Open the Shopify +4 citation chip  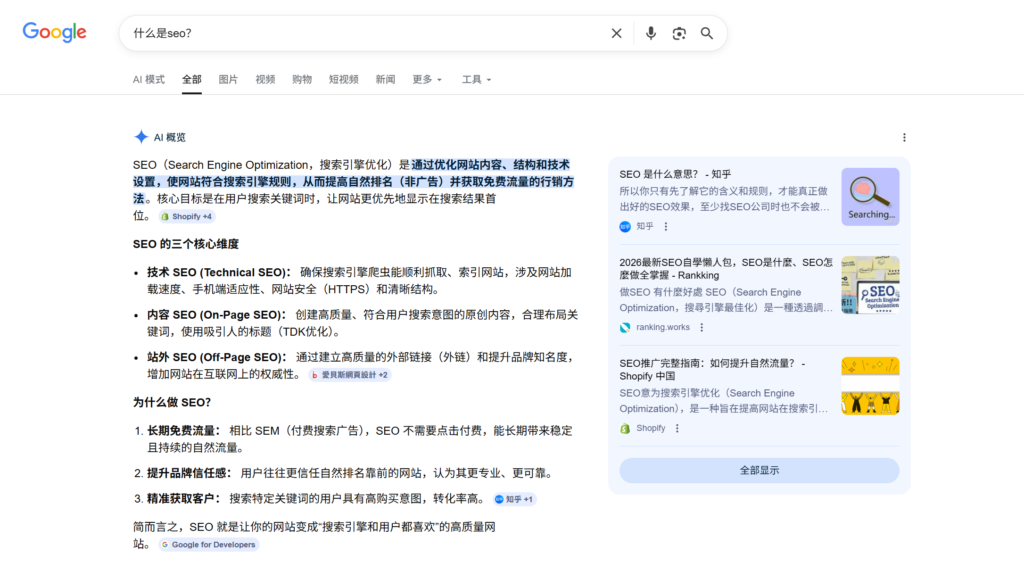(x=187, y=216)
